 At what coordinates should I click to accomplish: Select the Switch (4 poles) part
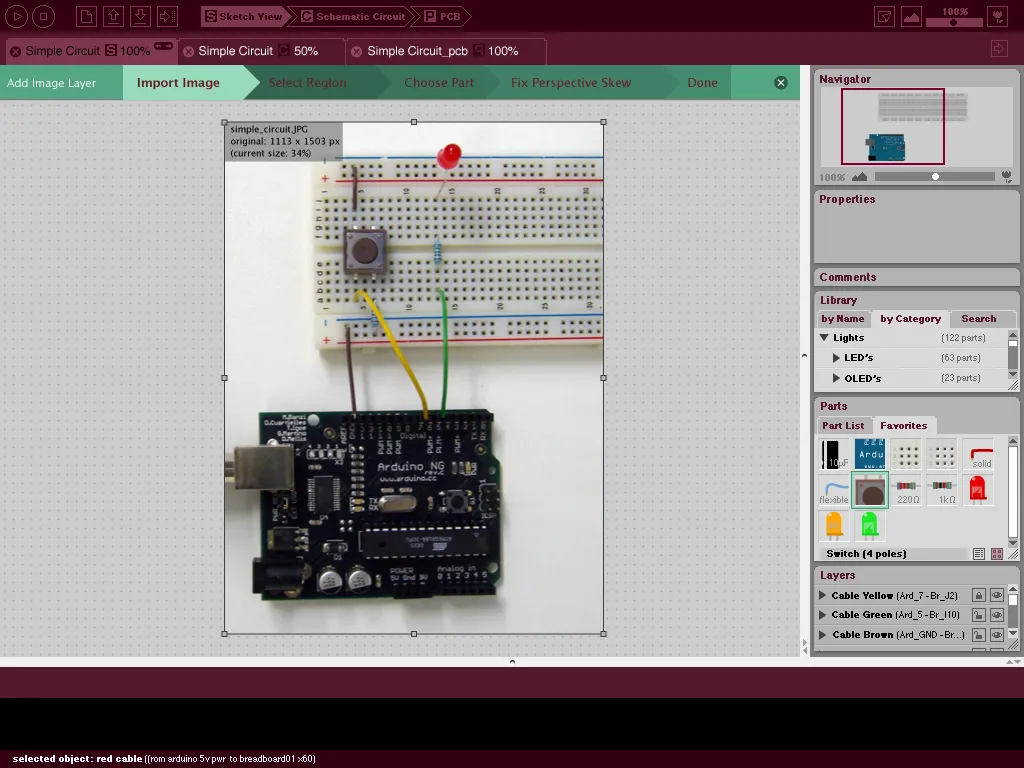[870, 490]
